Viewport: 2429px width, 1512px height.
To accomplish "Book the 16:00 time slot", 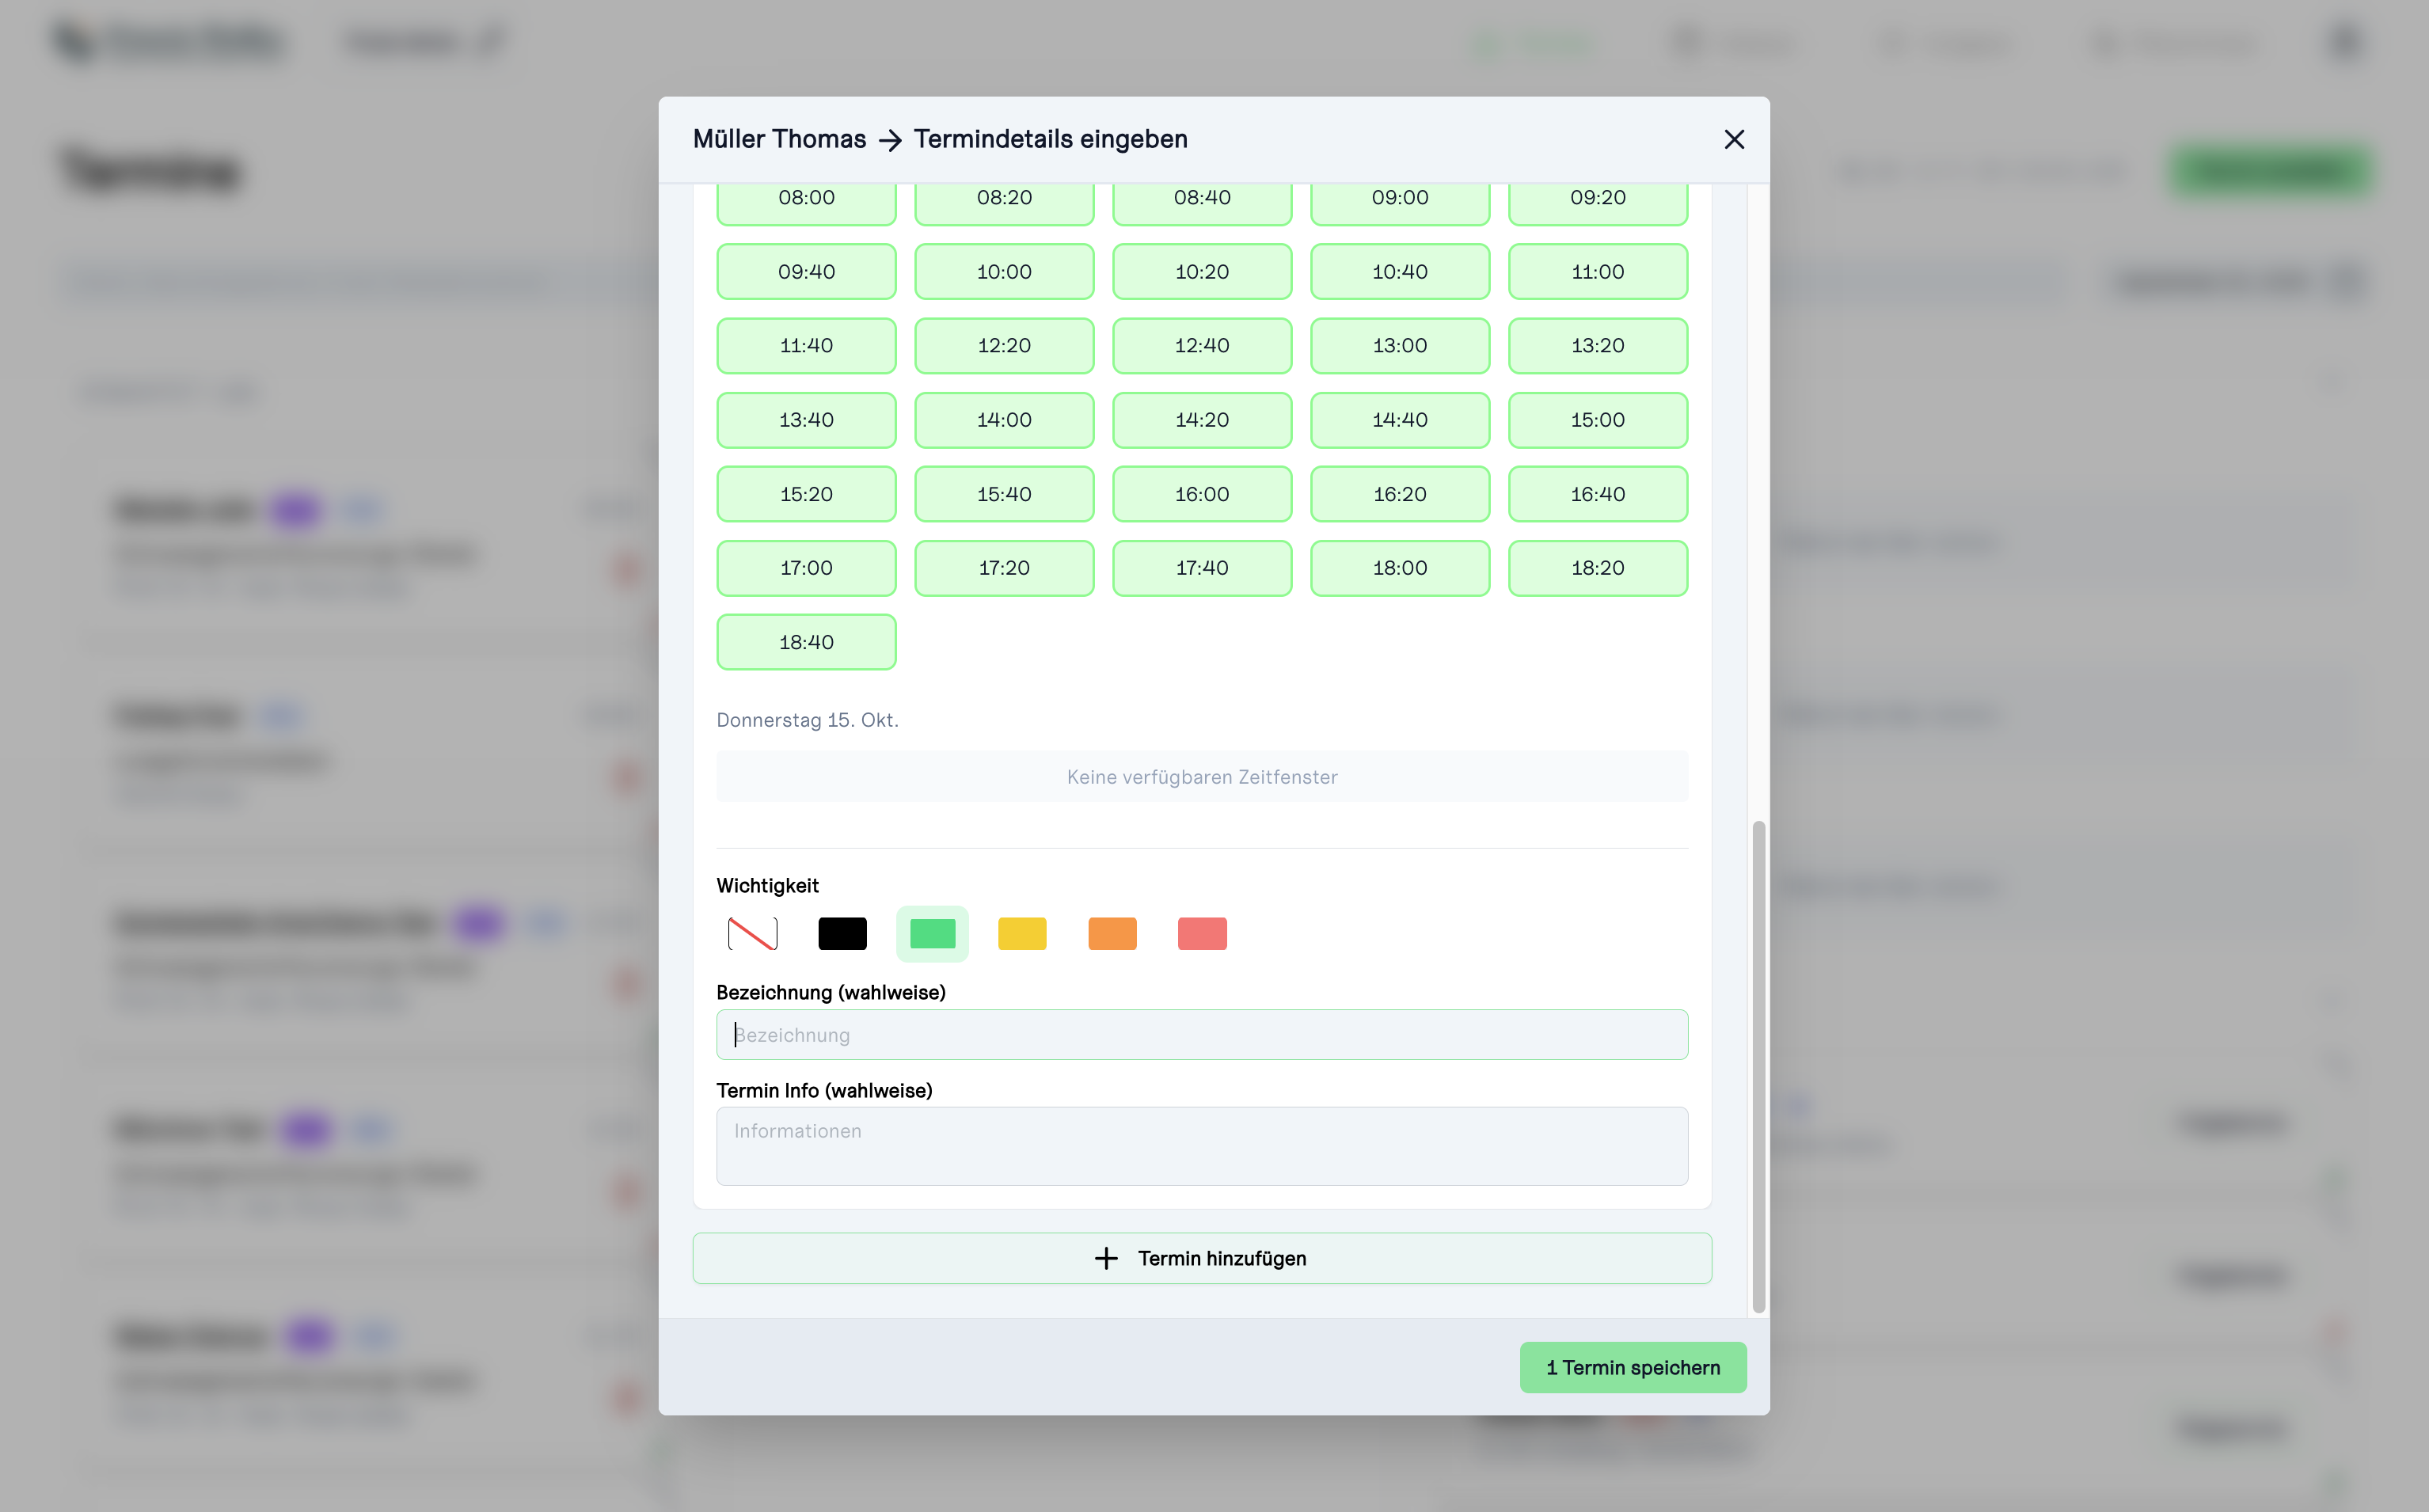I will (x=1202, y=494).
